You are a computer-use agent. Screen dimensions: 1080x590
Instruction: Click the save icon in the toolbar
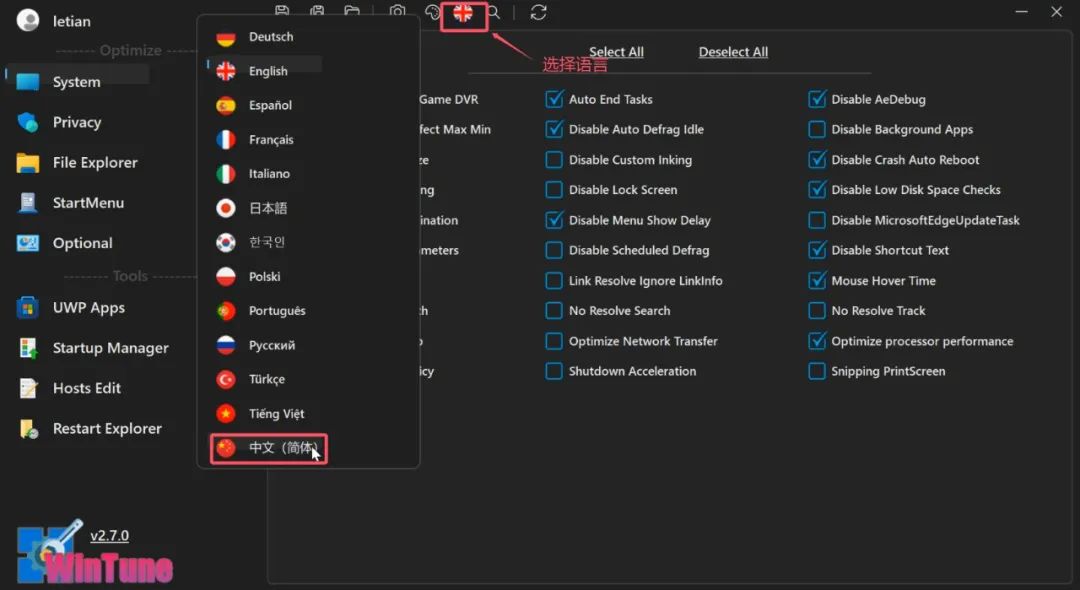282,12
